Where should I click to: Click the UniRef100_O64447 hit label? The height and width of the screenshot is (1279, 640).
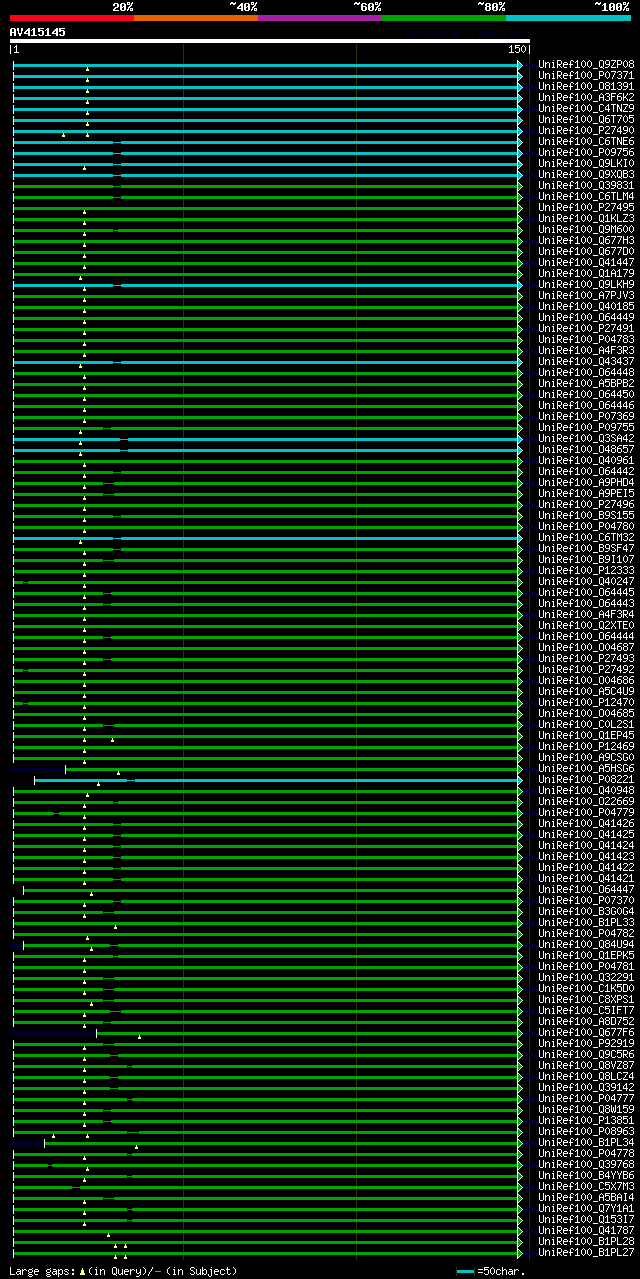pyautogui.click(x=586, y=889)
